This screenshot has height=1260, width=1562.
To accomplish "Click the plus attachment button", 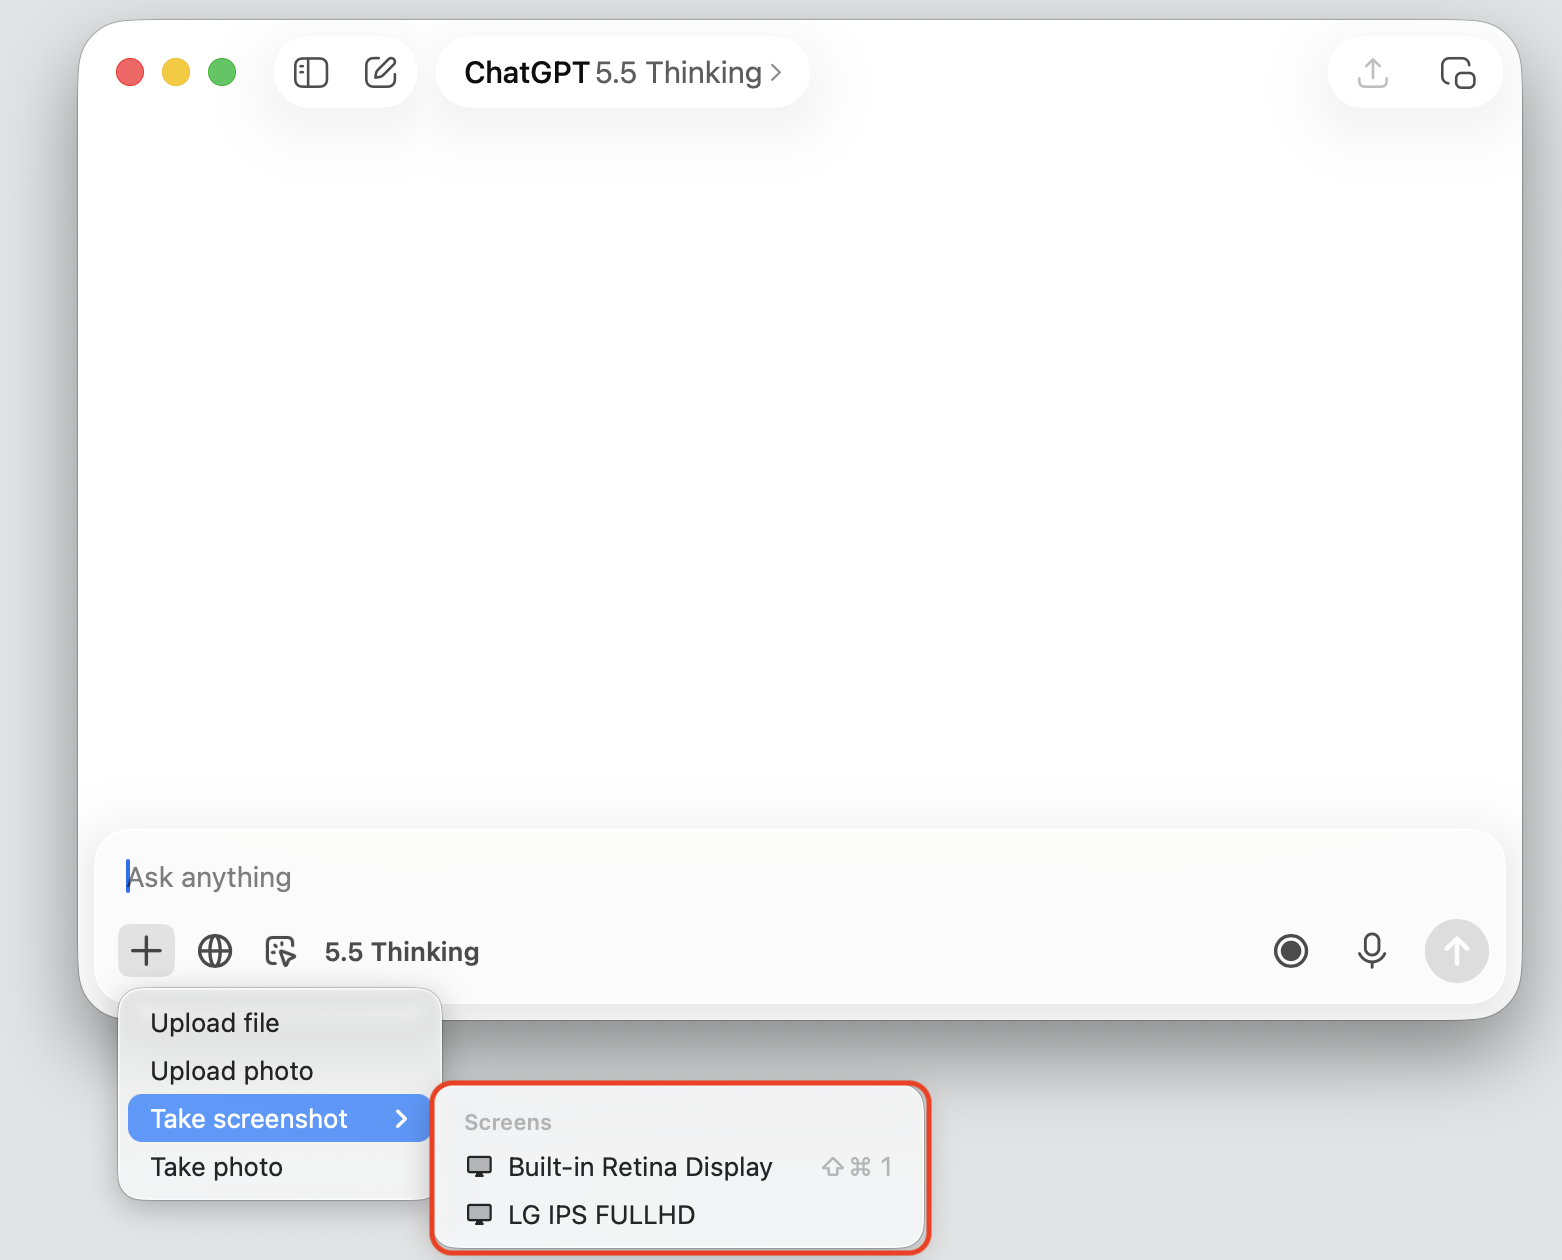I will click(x=146, y=950).
